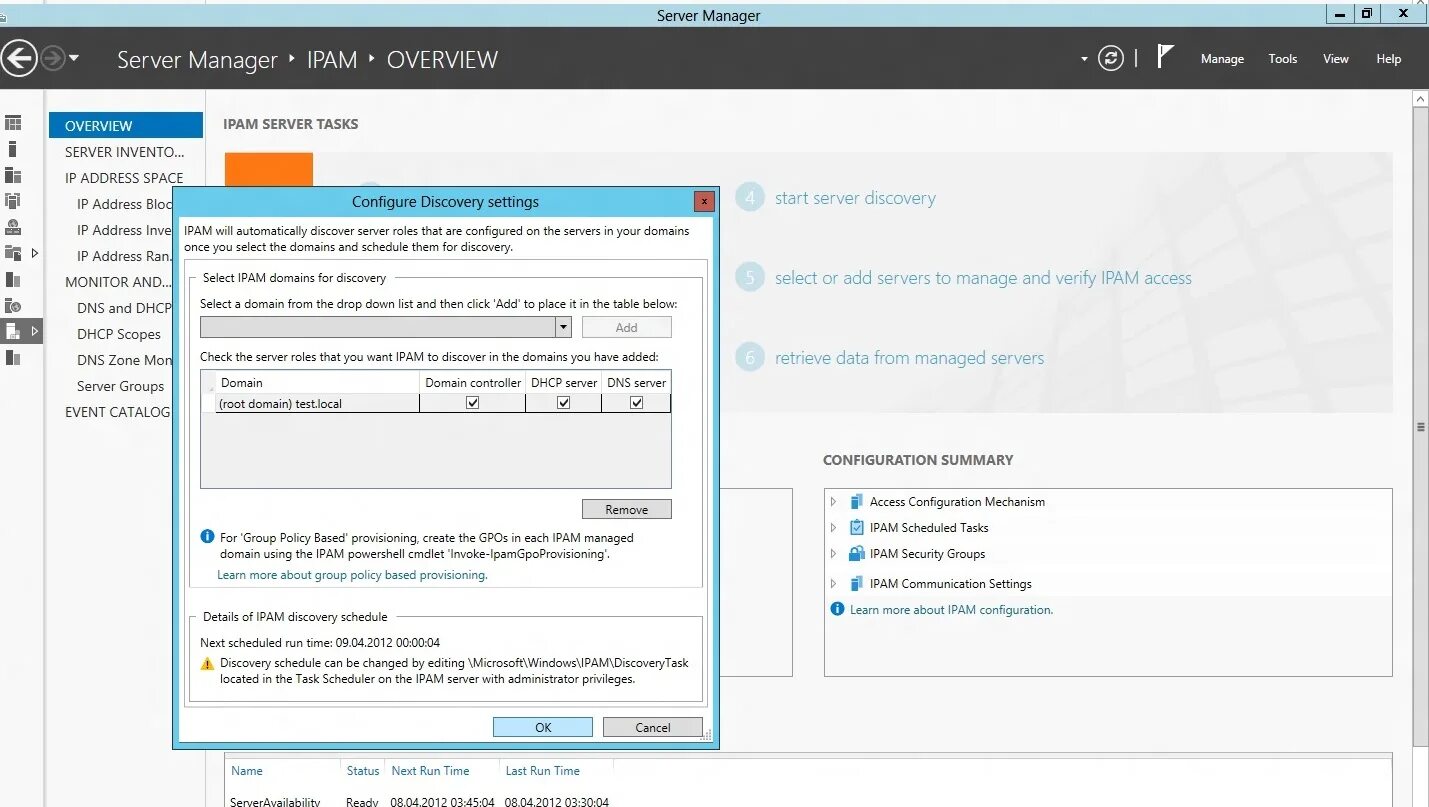Click the step 5 circle icon
The image size is (1429, 807).
(x=750, y=277)
